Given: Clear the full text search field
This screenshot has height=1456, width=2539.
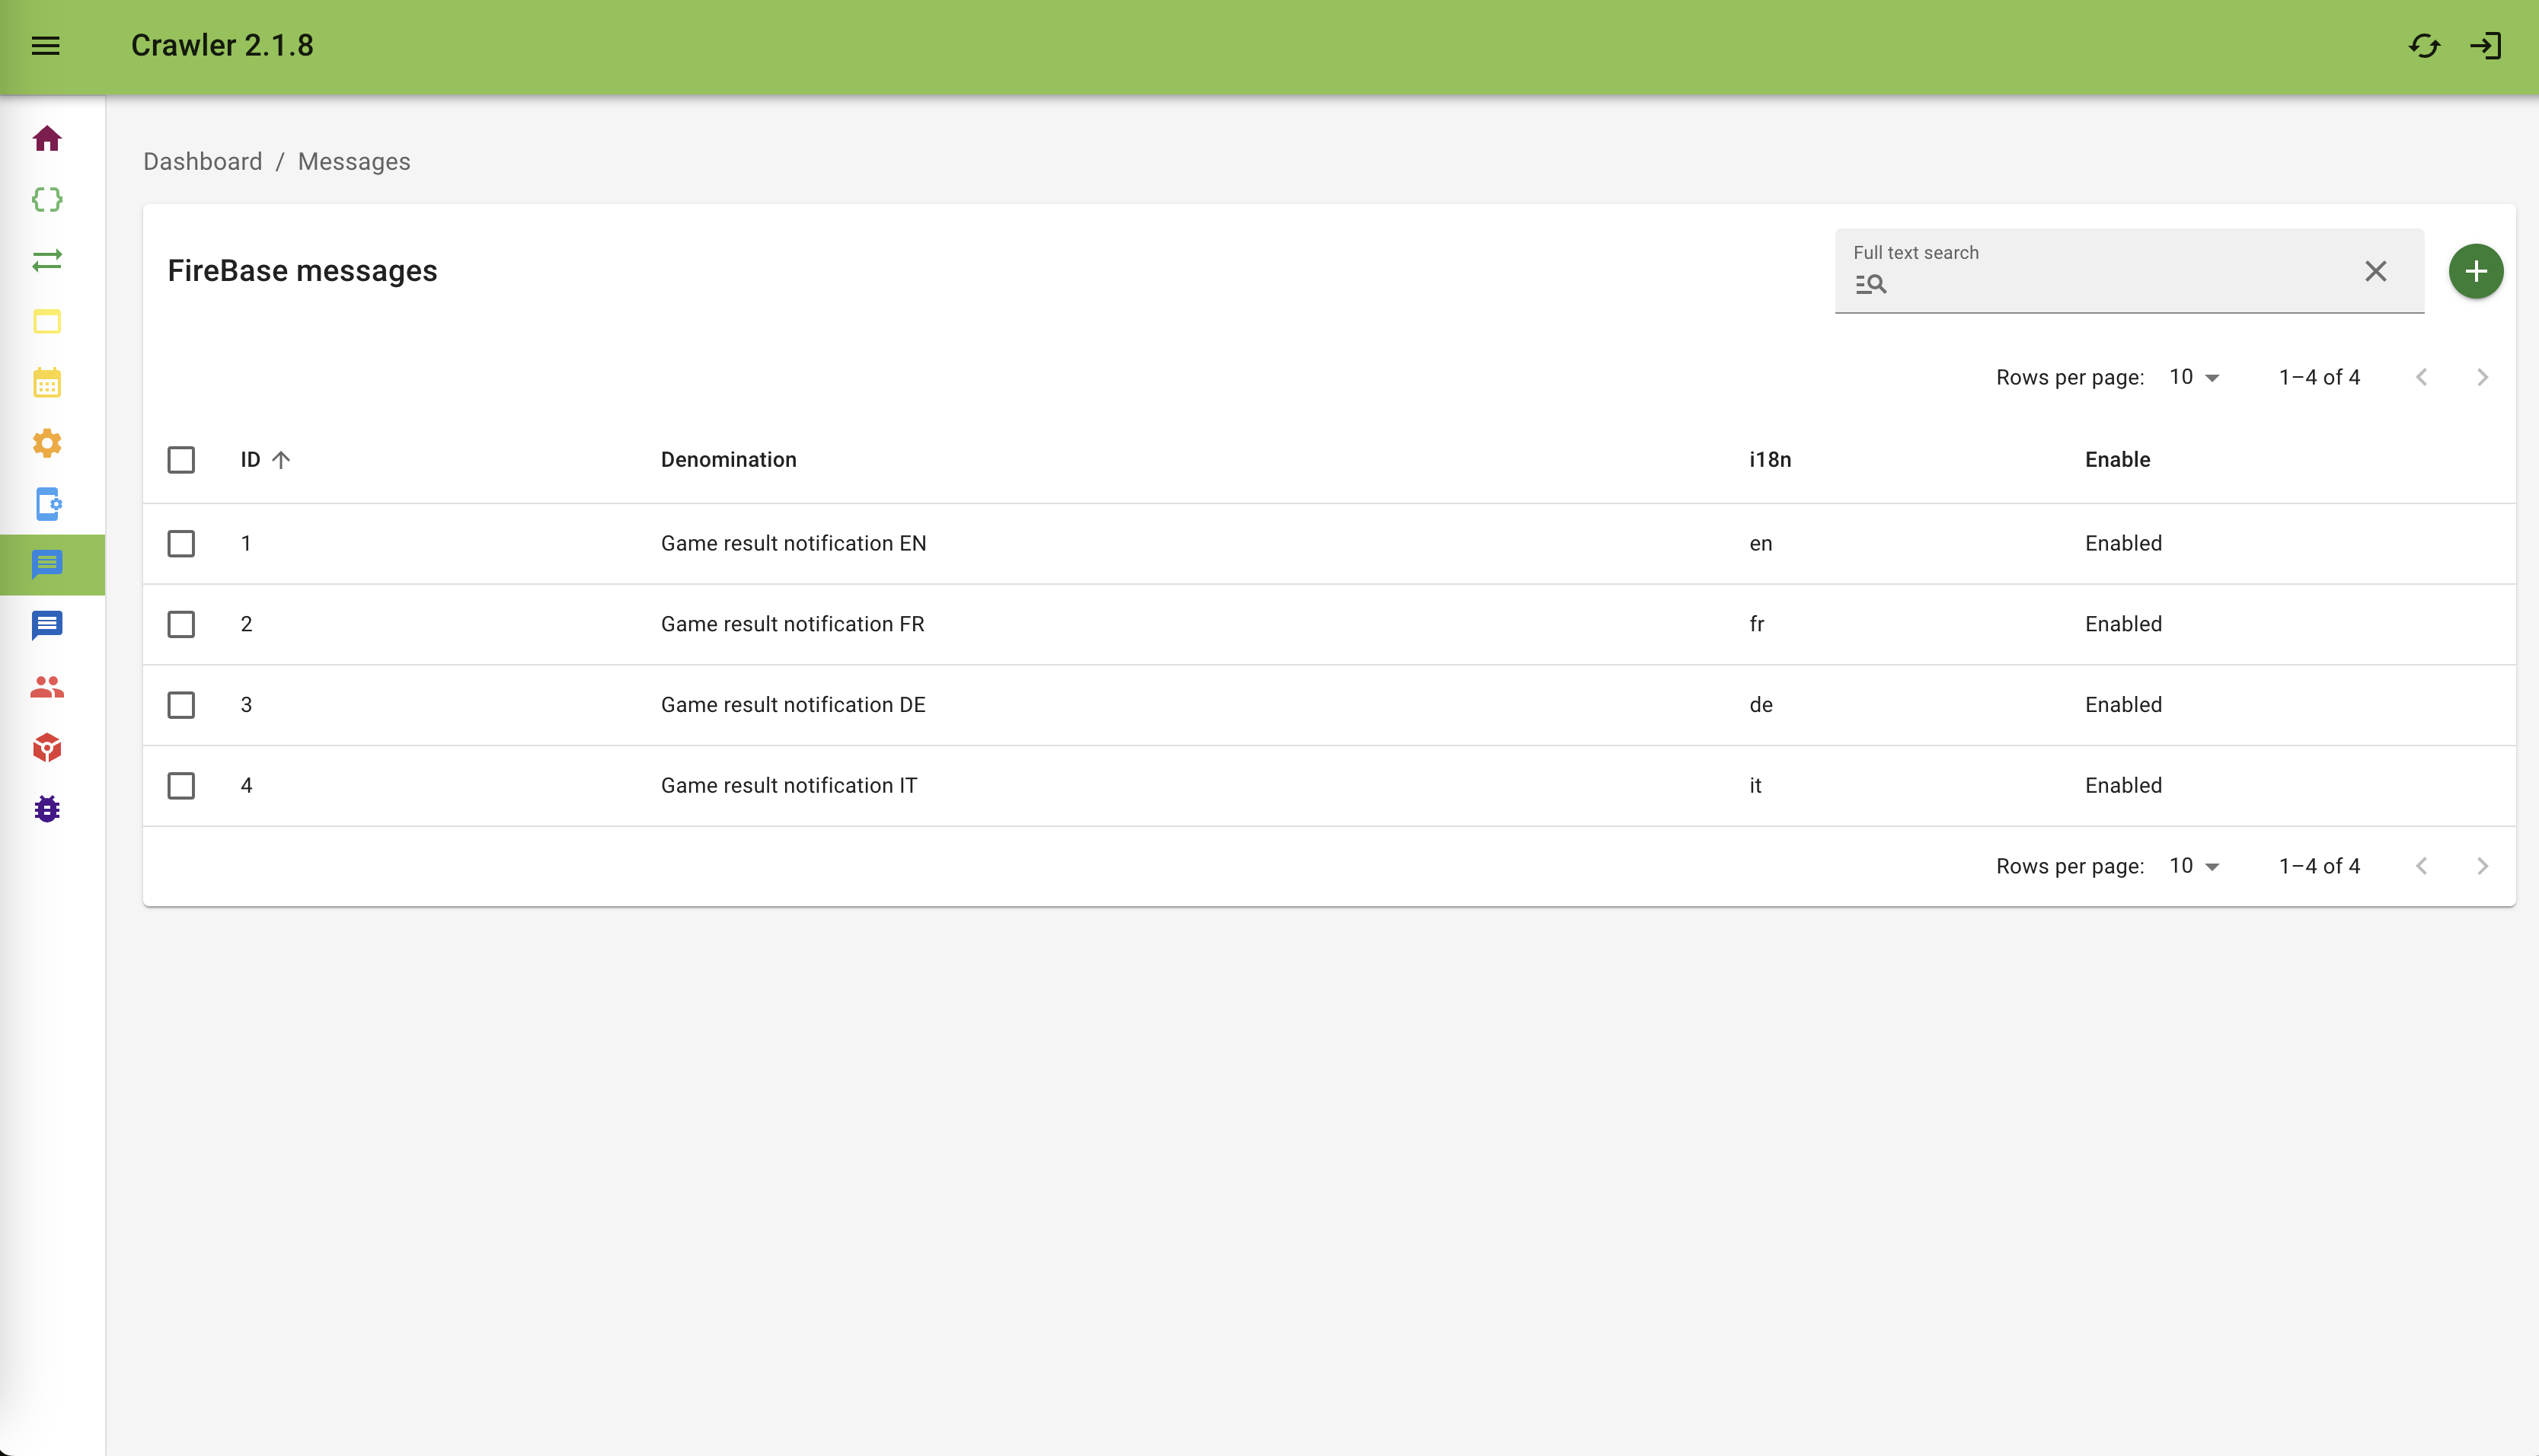Looking at the screenshot, I should coord(2375,271).
